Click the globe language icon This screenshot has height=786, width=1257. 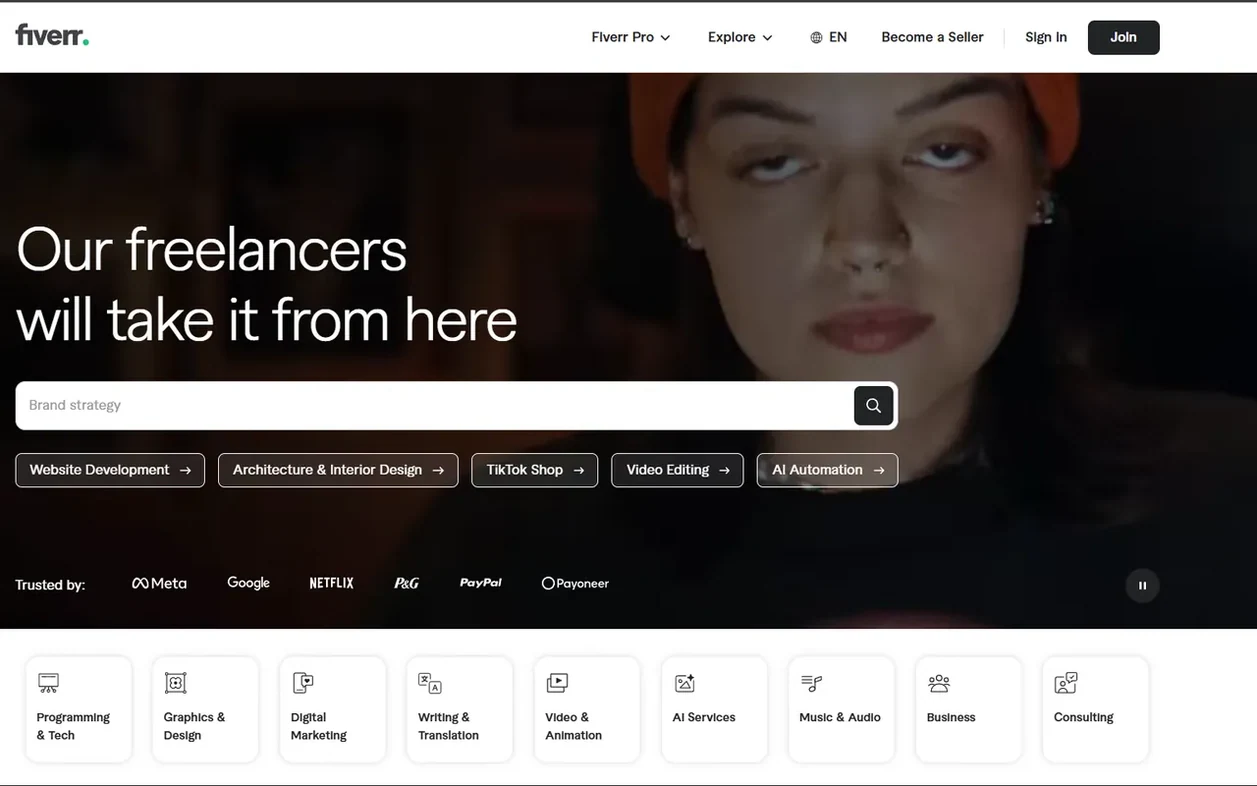click(816, 37)
